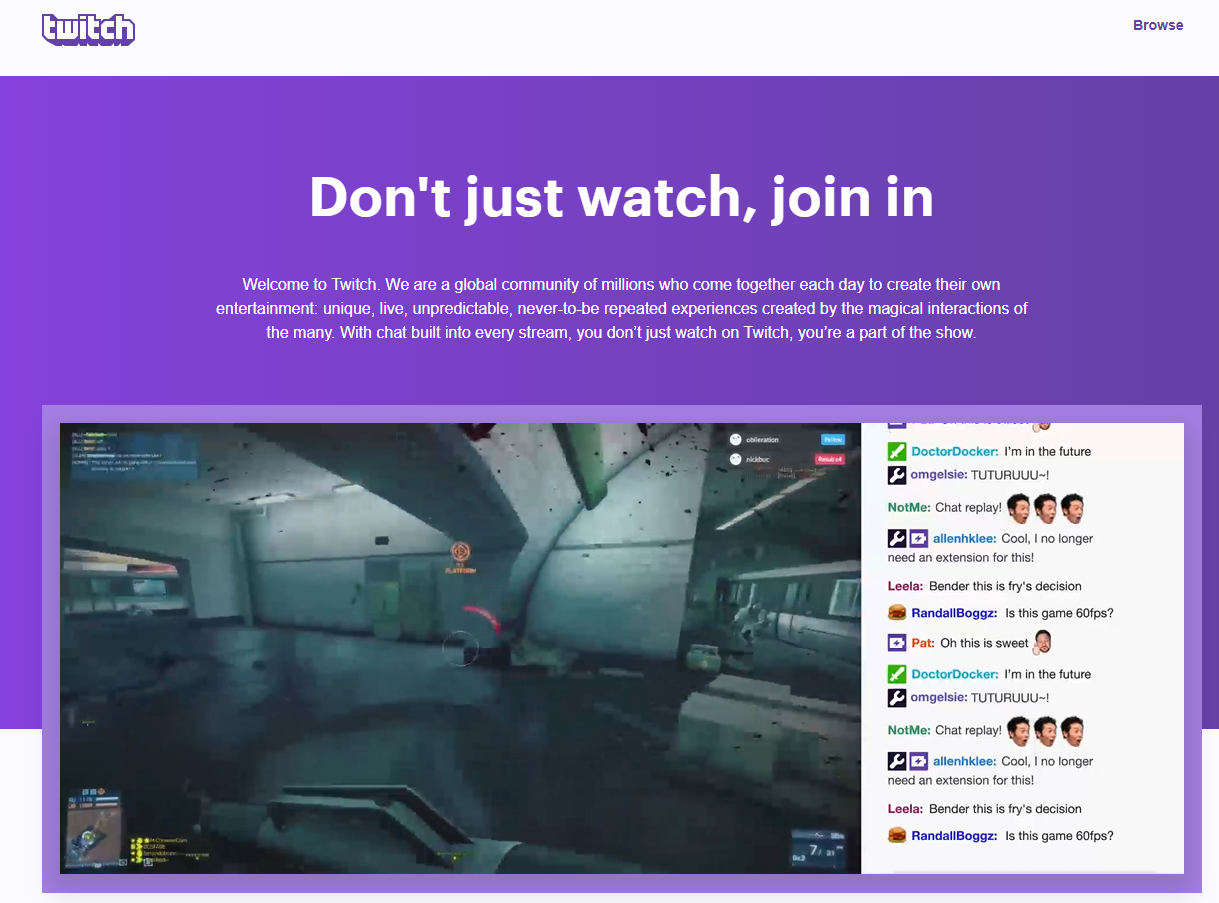Click the NotMe username in the upper Chat replay message
Image resolution: width=1219 pixels, height=903 pixels.
click(909, 508)
